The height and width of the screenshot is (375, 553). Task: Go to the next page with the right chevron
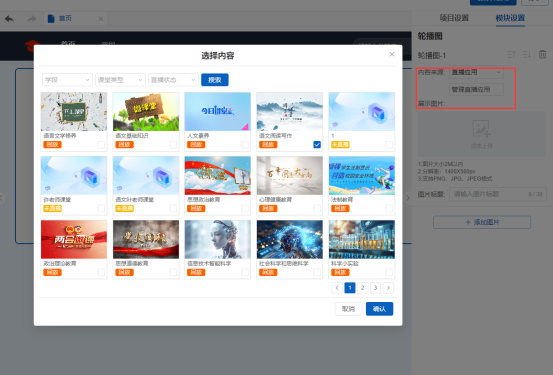click(388, 288)
